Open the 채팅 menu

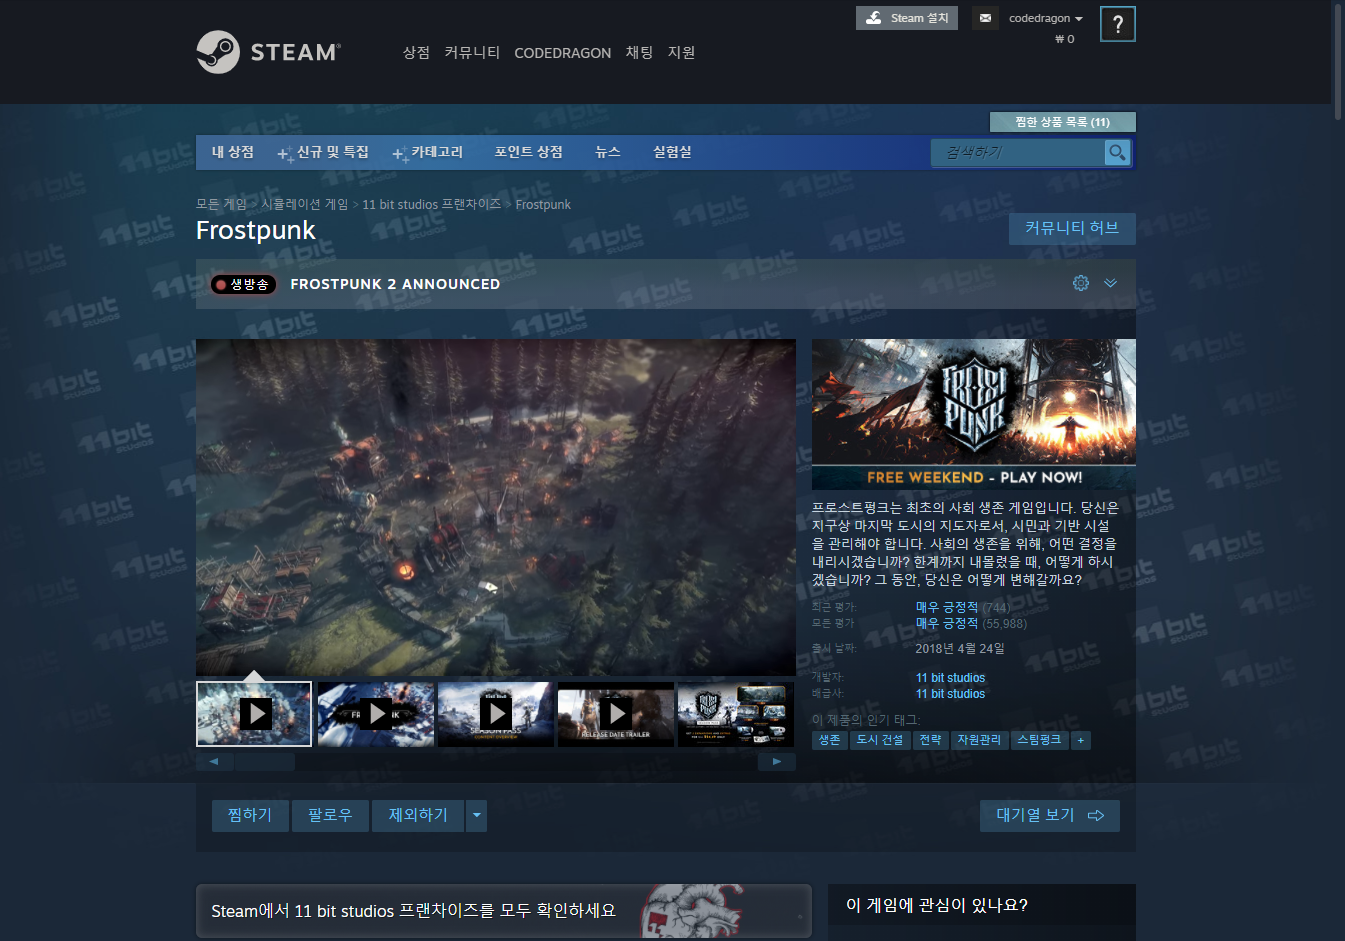[639, 52]
